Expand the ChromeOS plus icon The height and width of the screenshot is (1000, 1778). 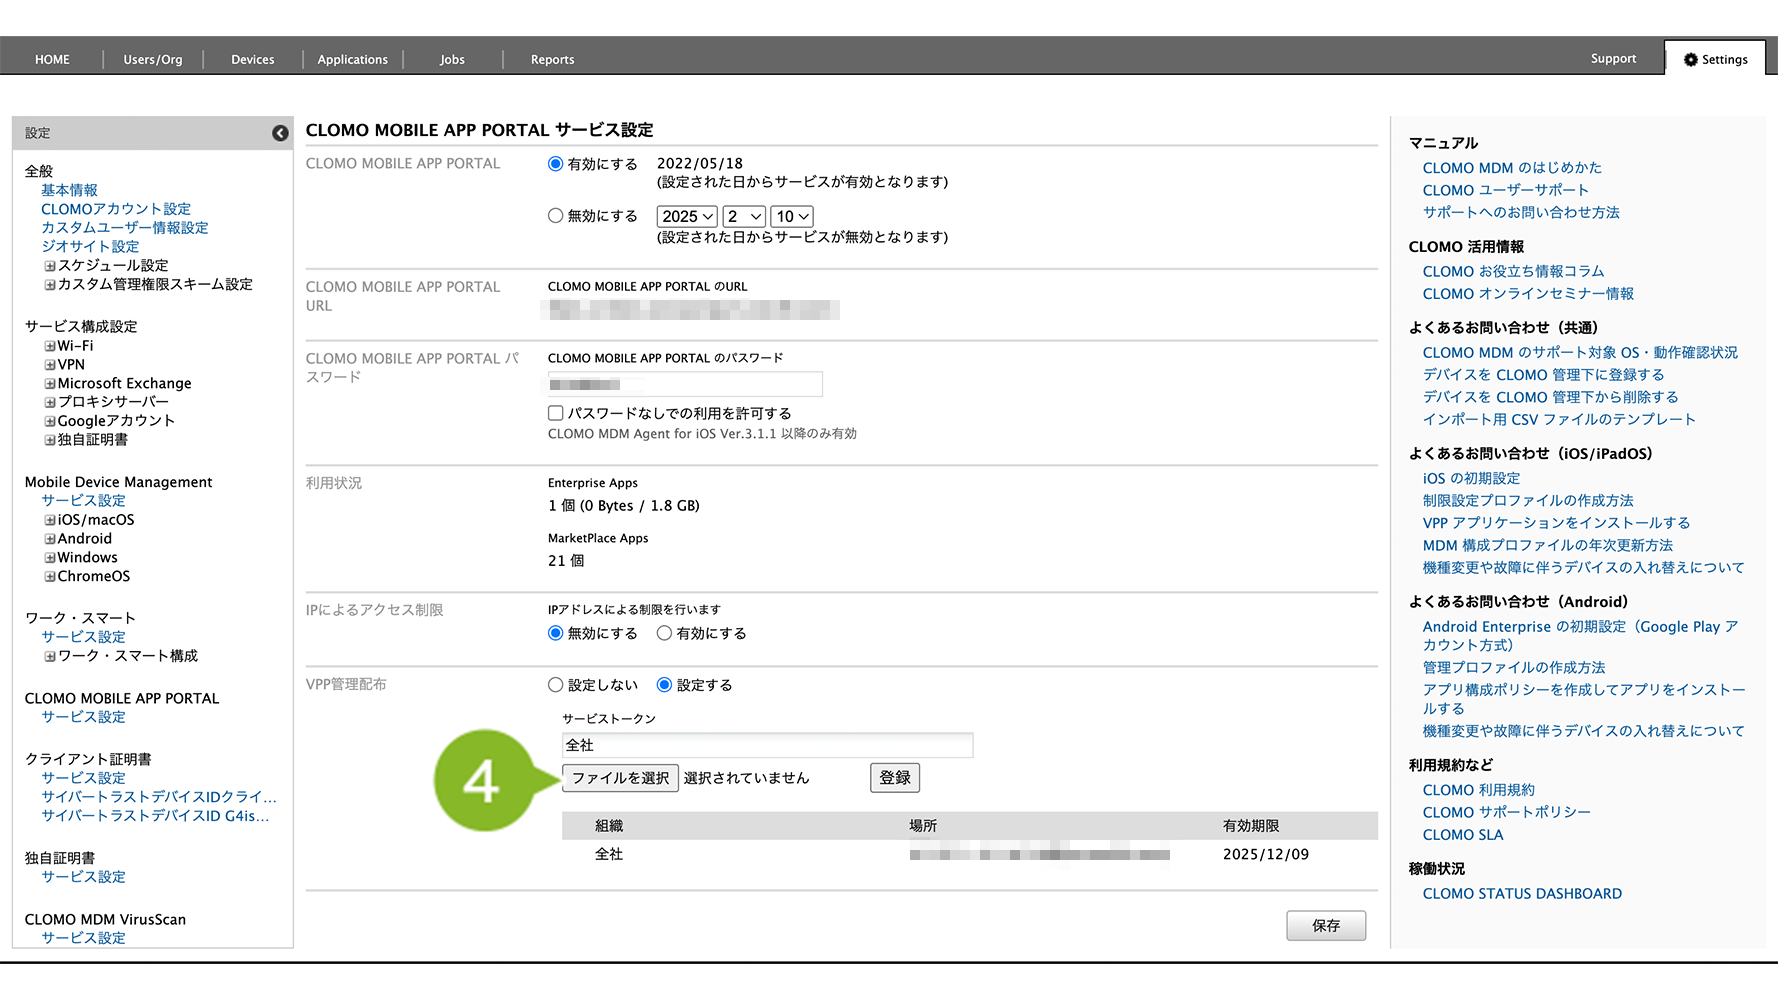pyautogui.click(x=49, y=577)
